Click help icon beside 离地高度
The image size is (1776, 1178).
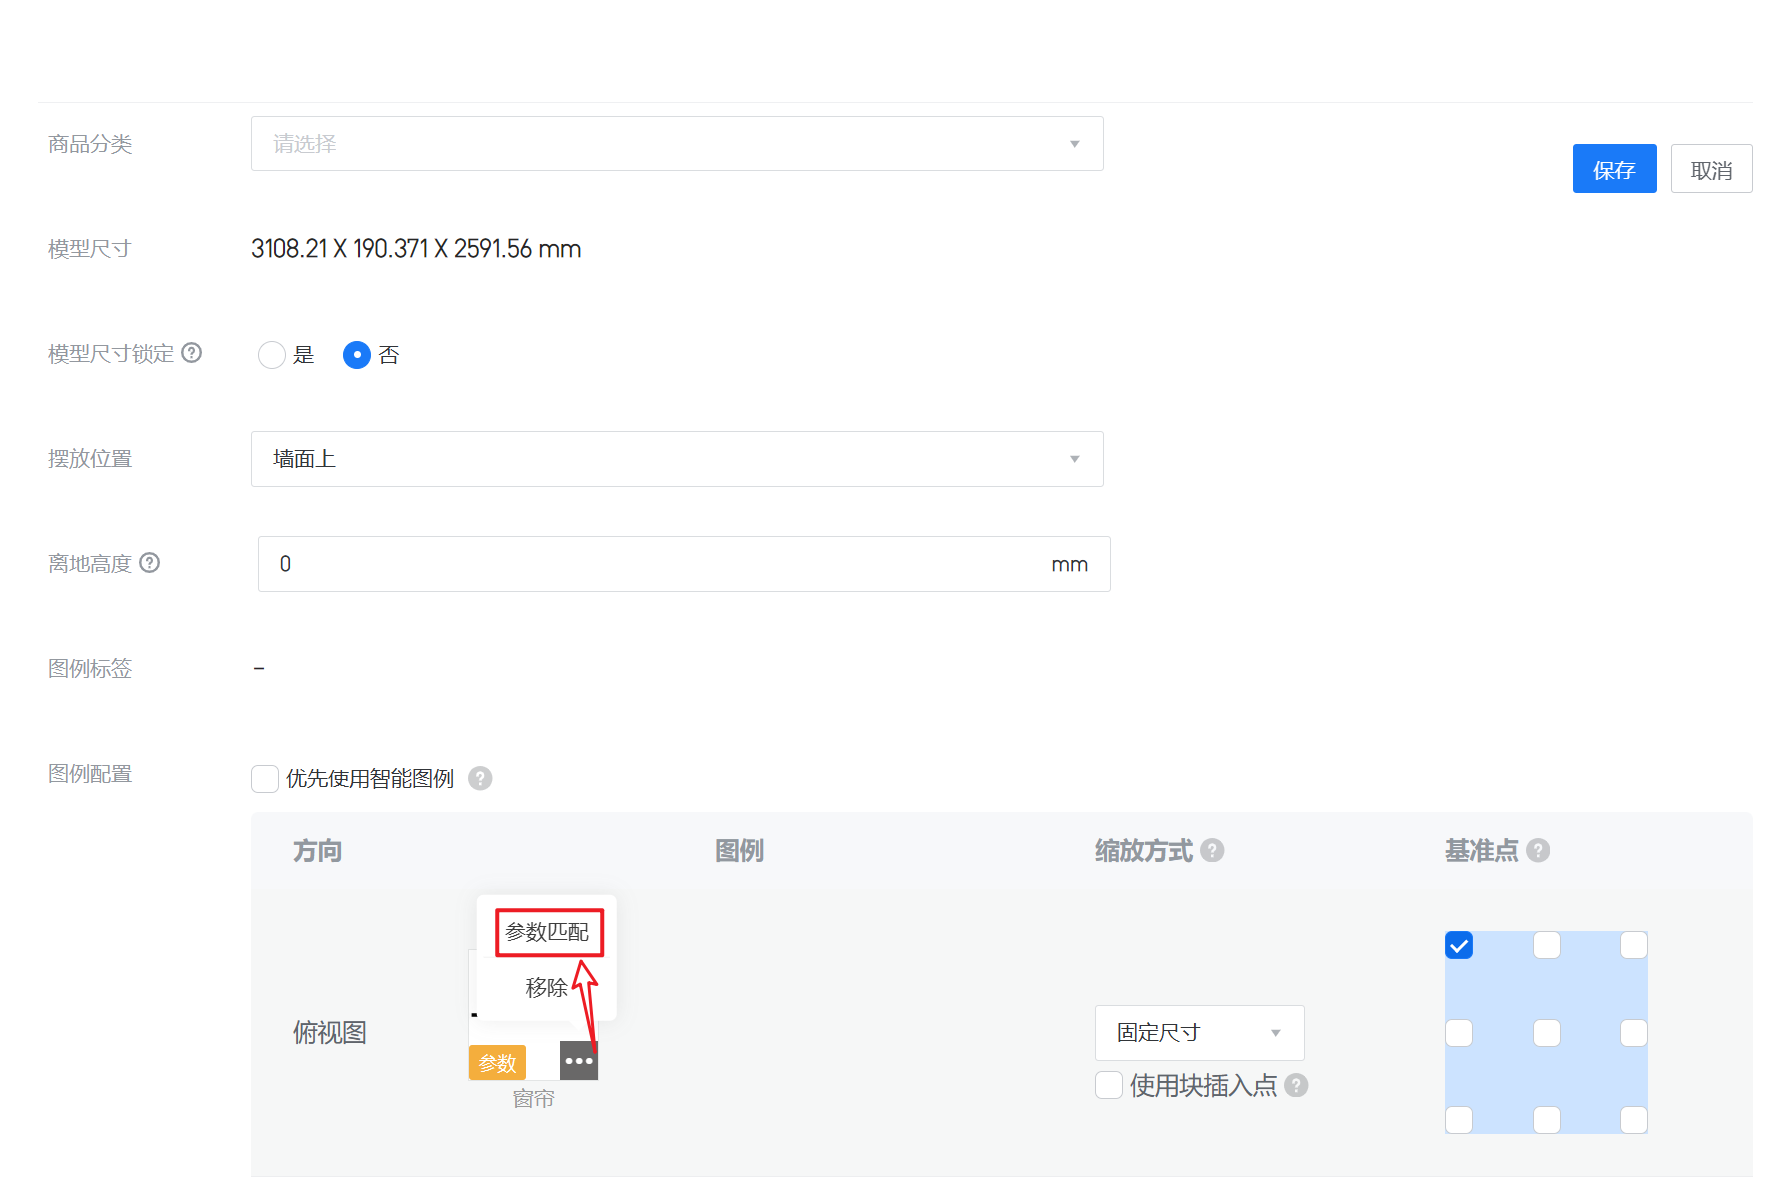click(150, 563)
